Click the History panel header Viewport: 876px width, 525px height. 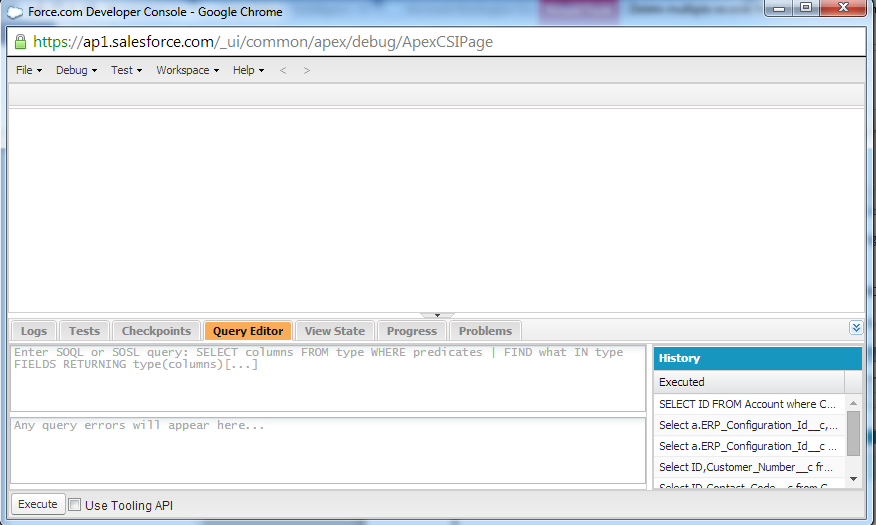tap(758, 359)
